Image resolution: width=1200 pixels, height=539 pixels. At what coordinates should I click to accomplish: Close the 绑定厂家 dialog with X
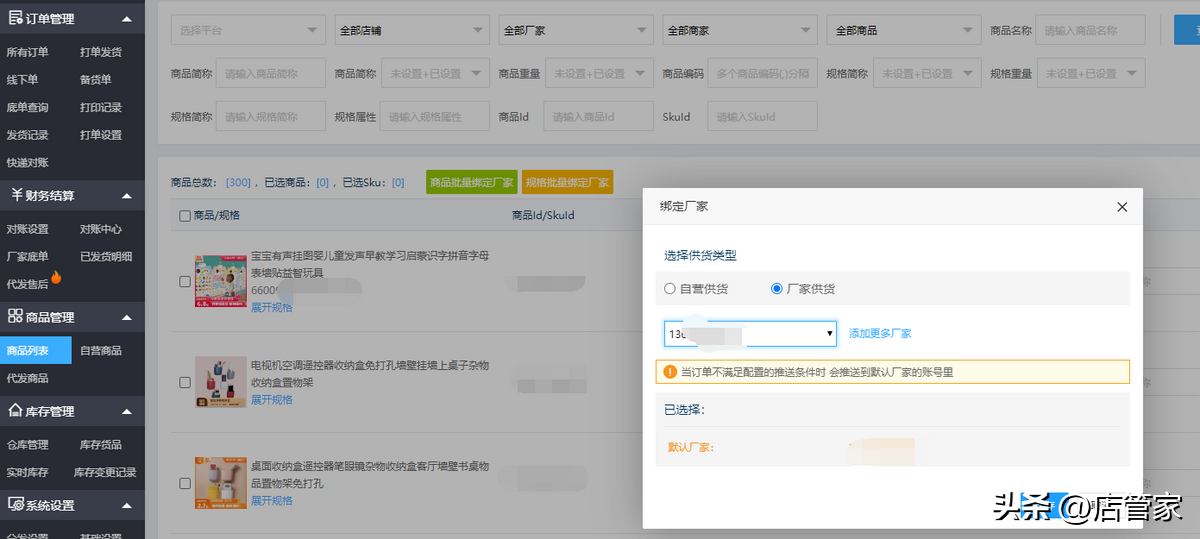pyautogui.click(x=1122, y=206)
